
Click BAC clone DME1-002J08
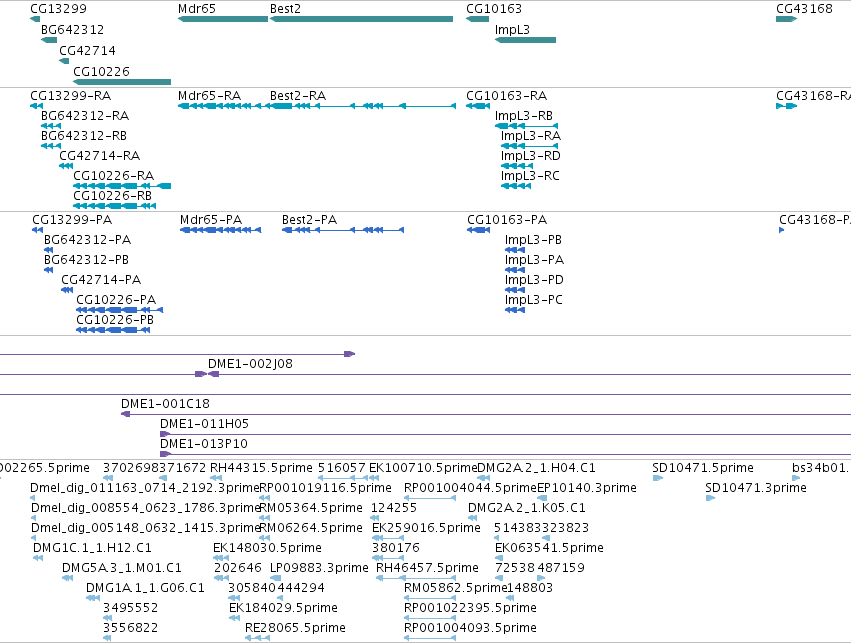(x=529, y=374)
